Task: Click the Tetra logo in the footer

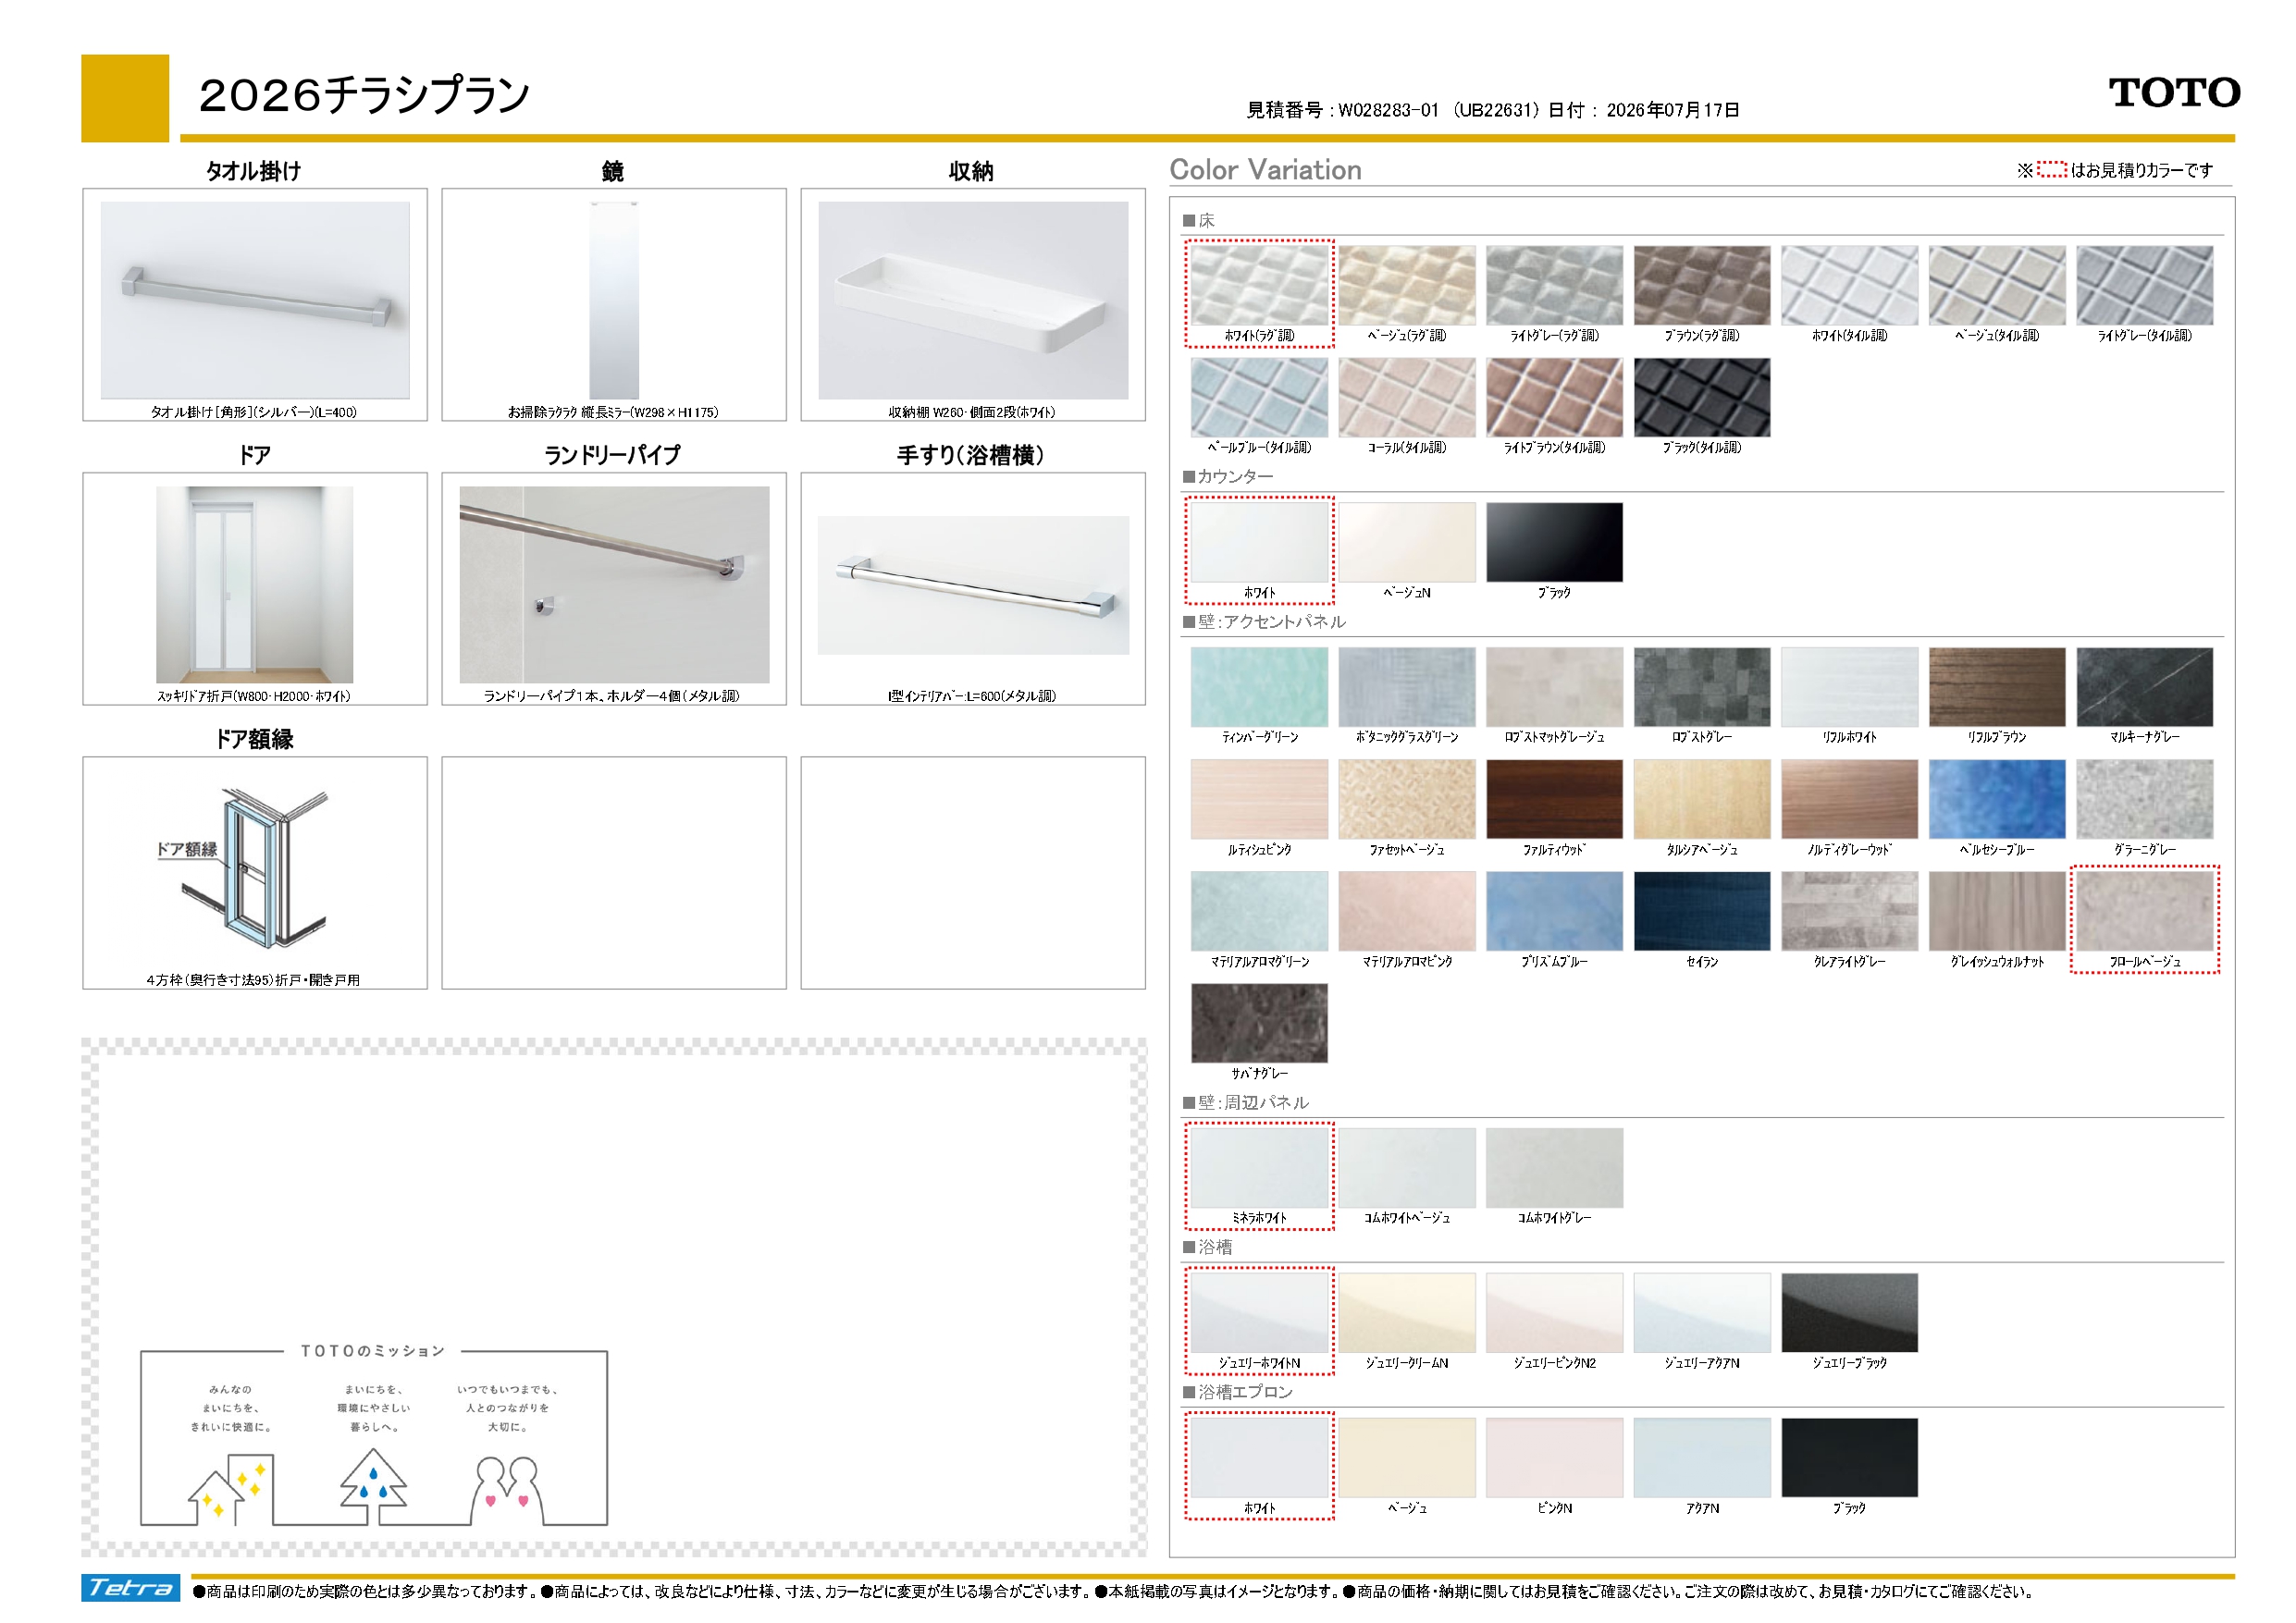Action: tap(131, 1588)
